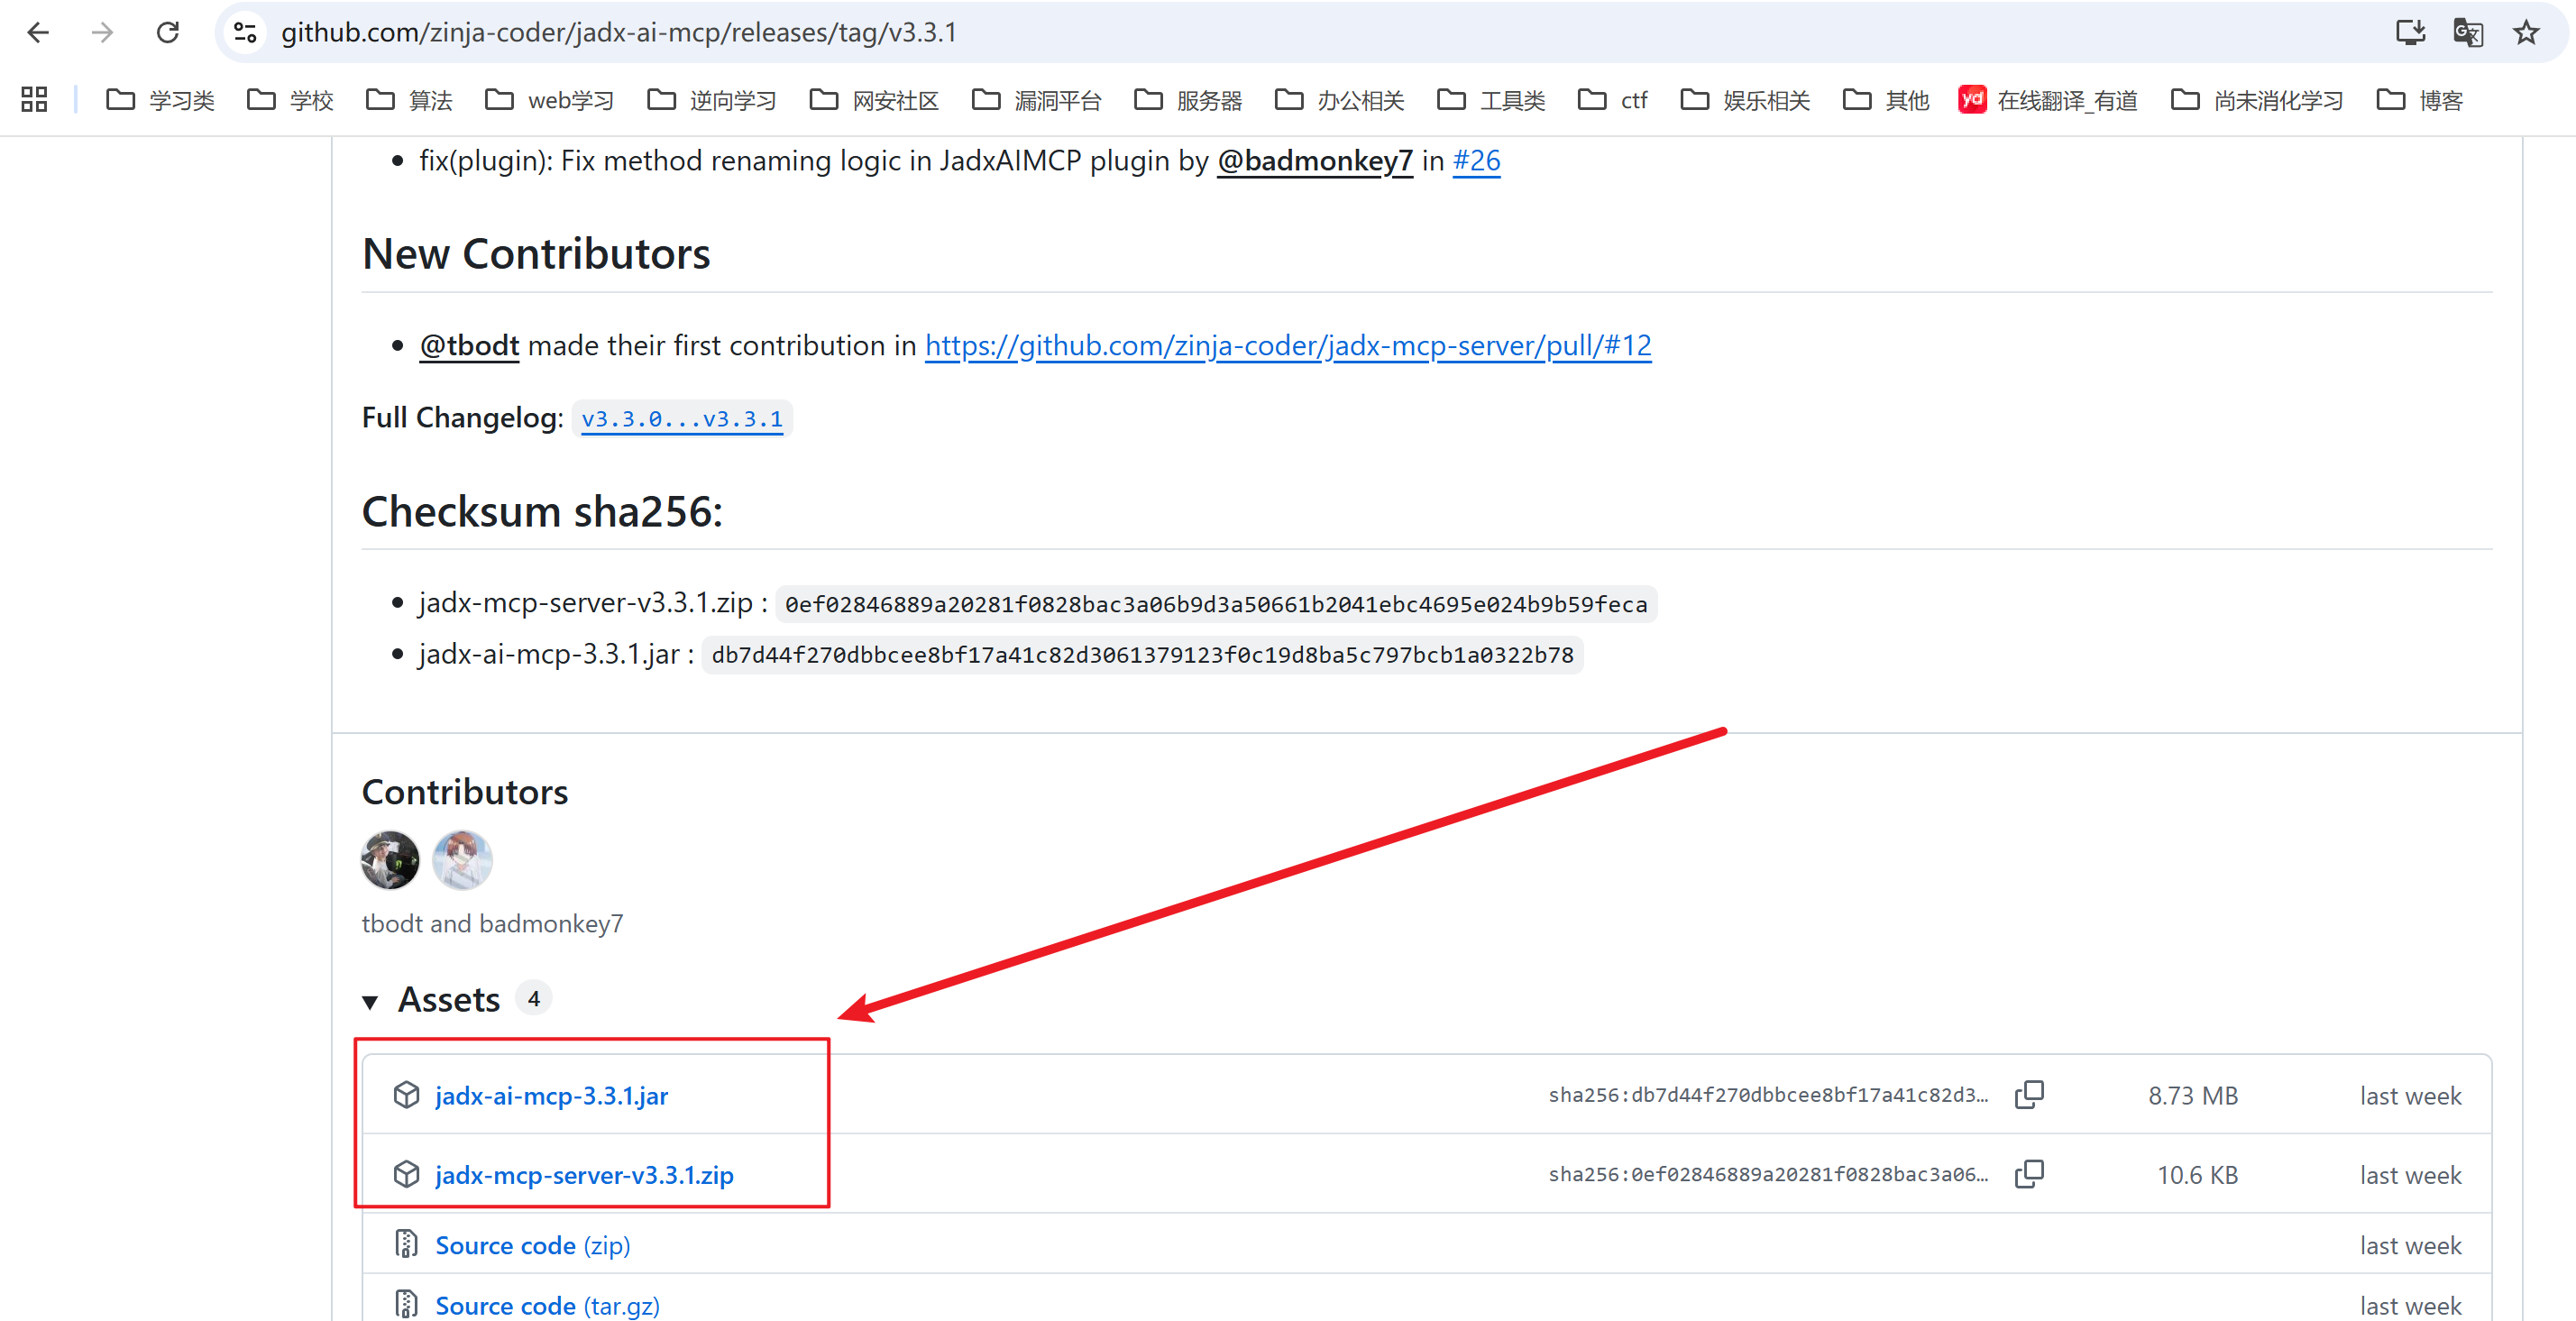The height and width of the screenshot is (1321, 2576).
Task: Click tbodt contributor avatar
Action: (x=390, y=860)
